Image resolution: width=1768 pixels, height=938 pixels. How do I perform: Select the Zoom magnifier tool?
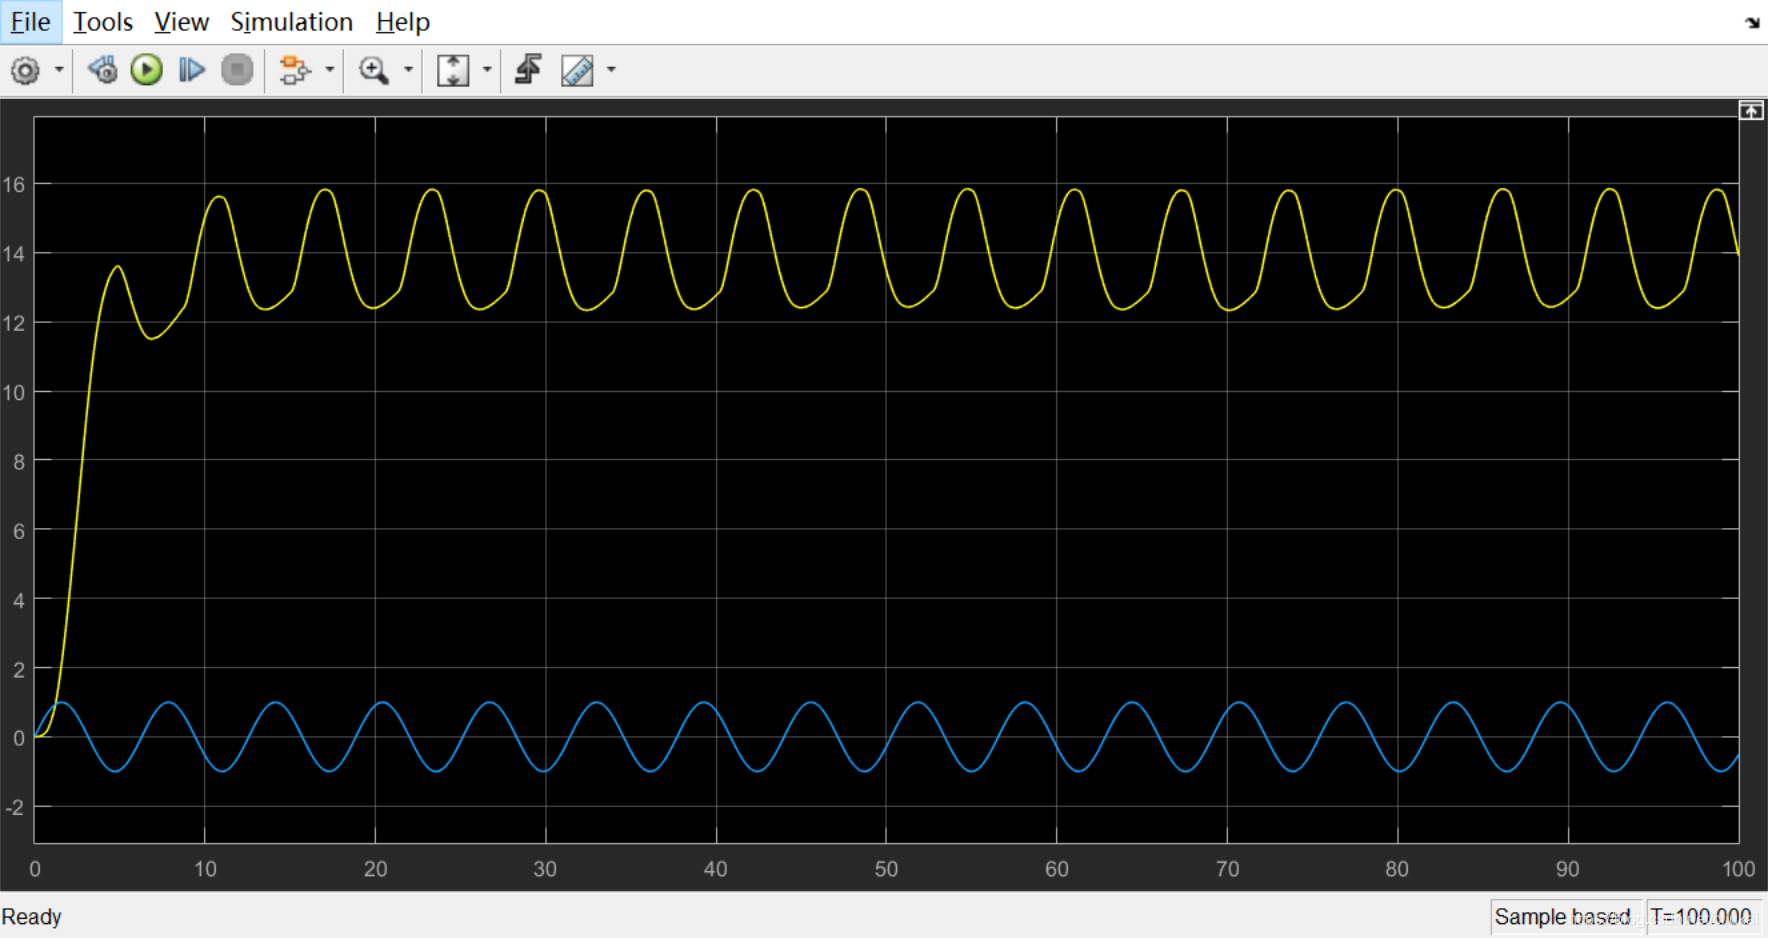click(374, 70)
